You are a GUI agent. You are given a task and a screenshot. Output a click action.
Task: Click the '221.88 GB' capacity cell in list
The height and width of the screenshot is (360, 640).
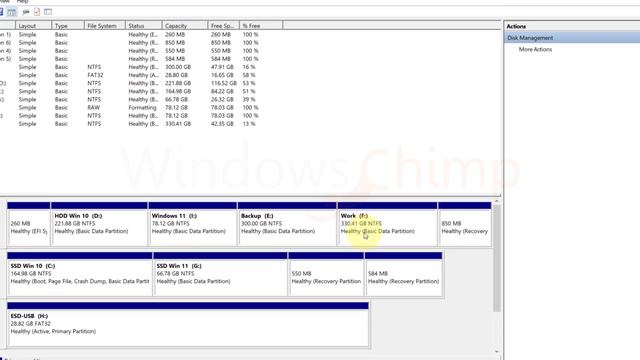point(178,83)
